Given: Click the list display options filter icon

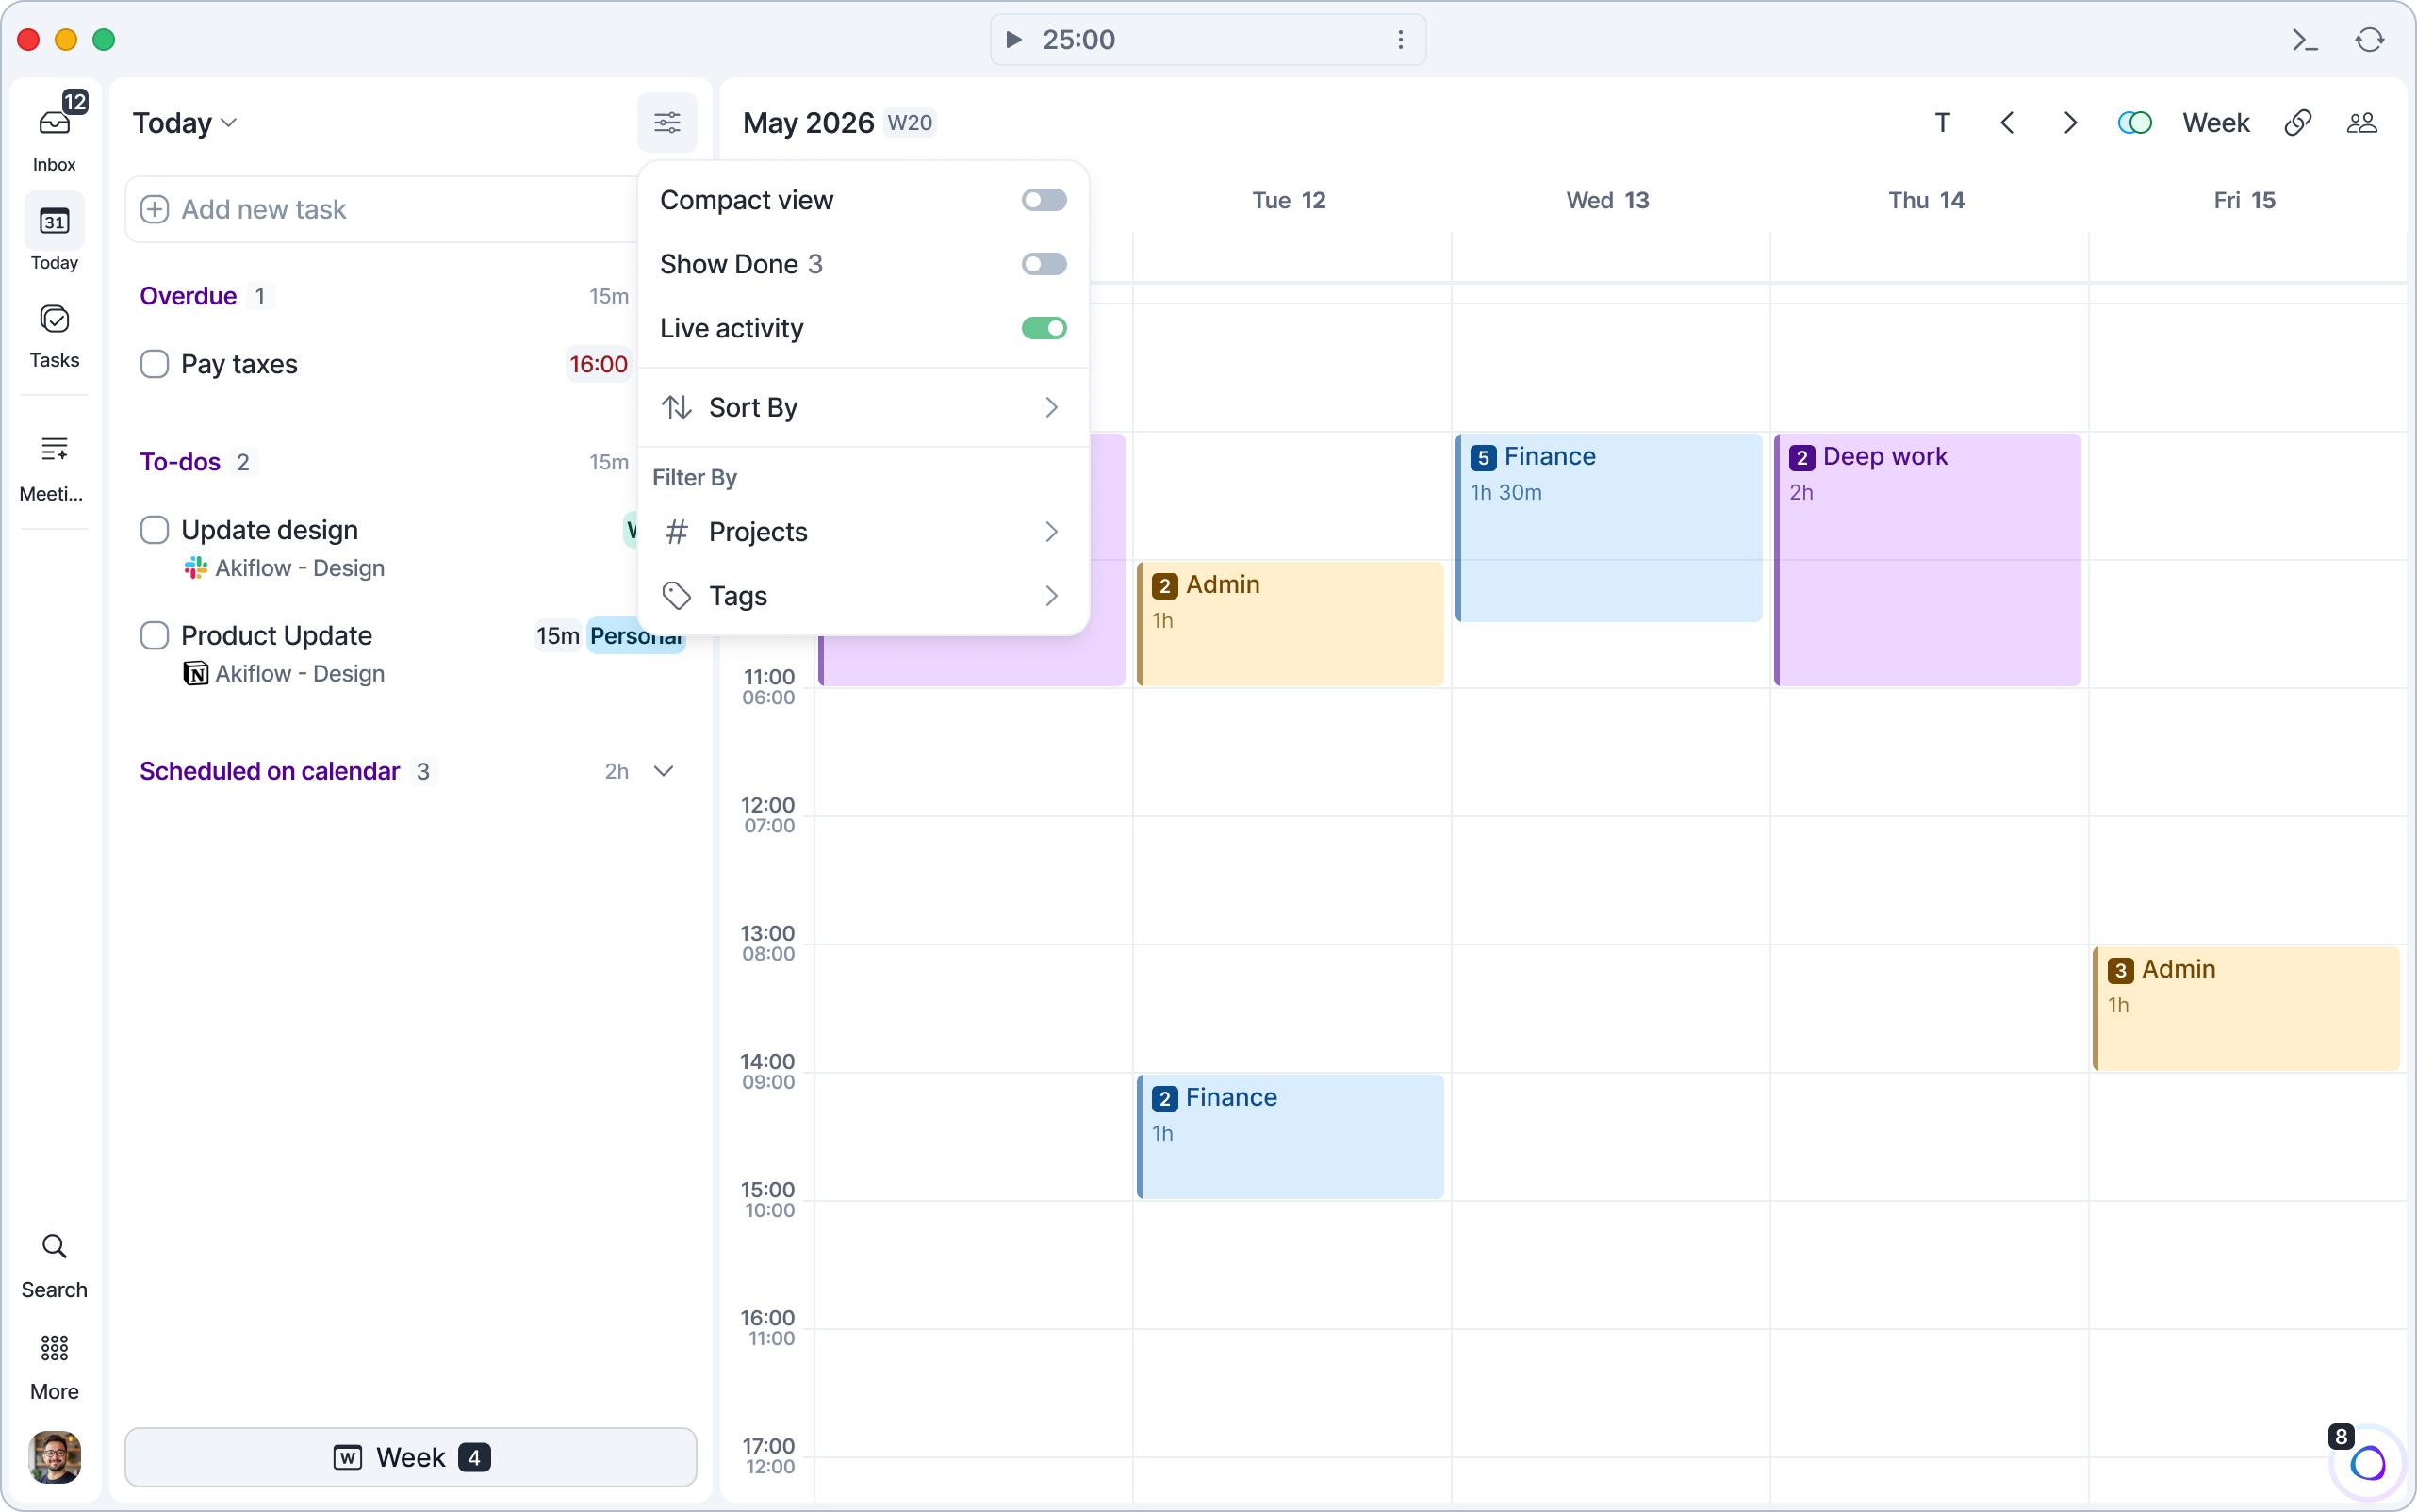Looking at the screenshot, I should [667, 122].
